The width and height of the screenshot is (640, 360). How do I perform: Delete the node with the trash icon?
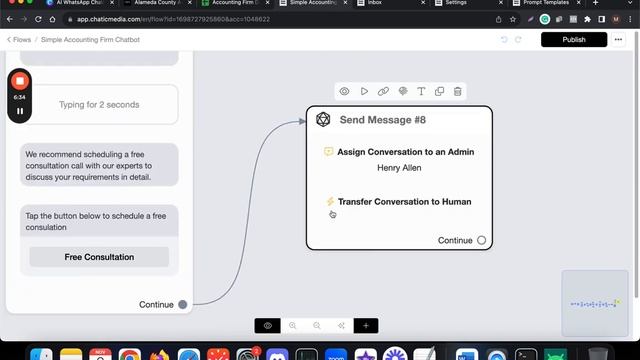coord(458,91)
